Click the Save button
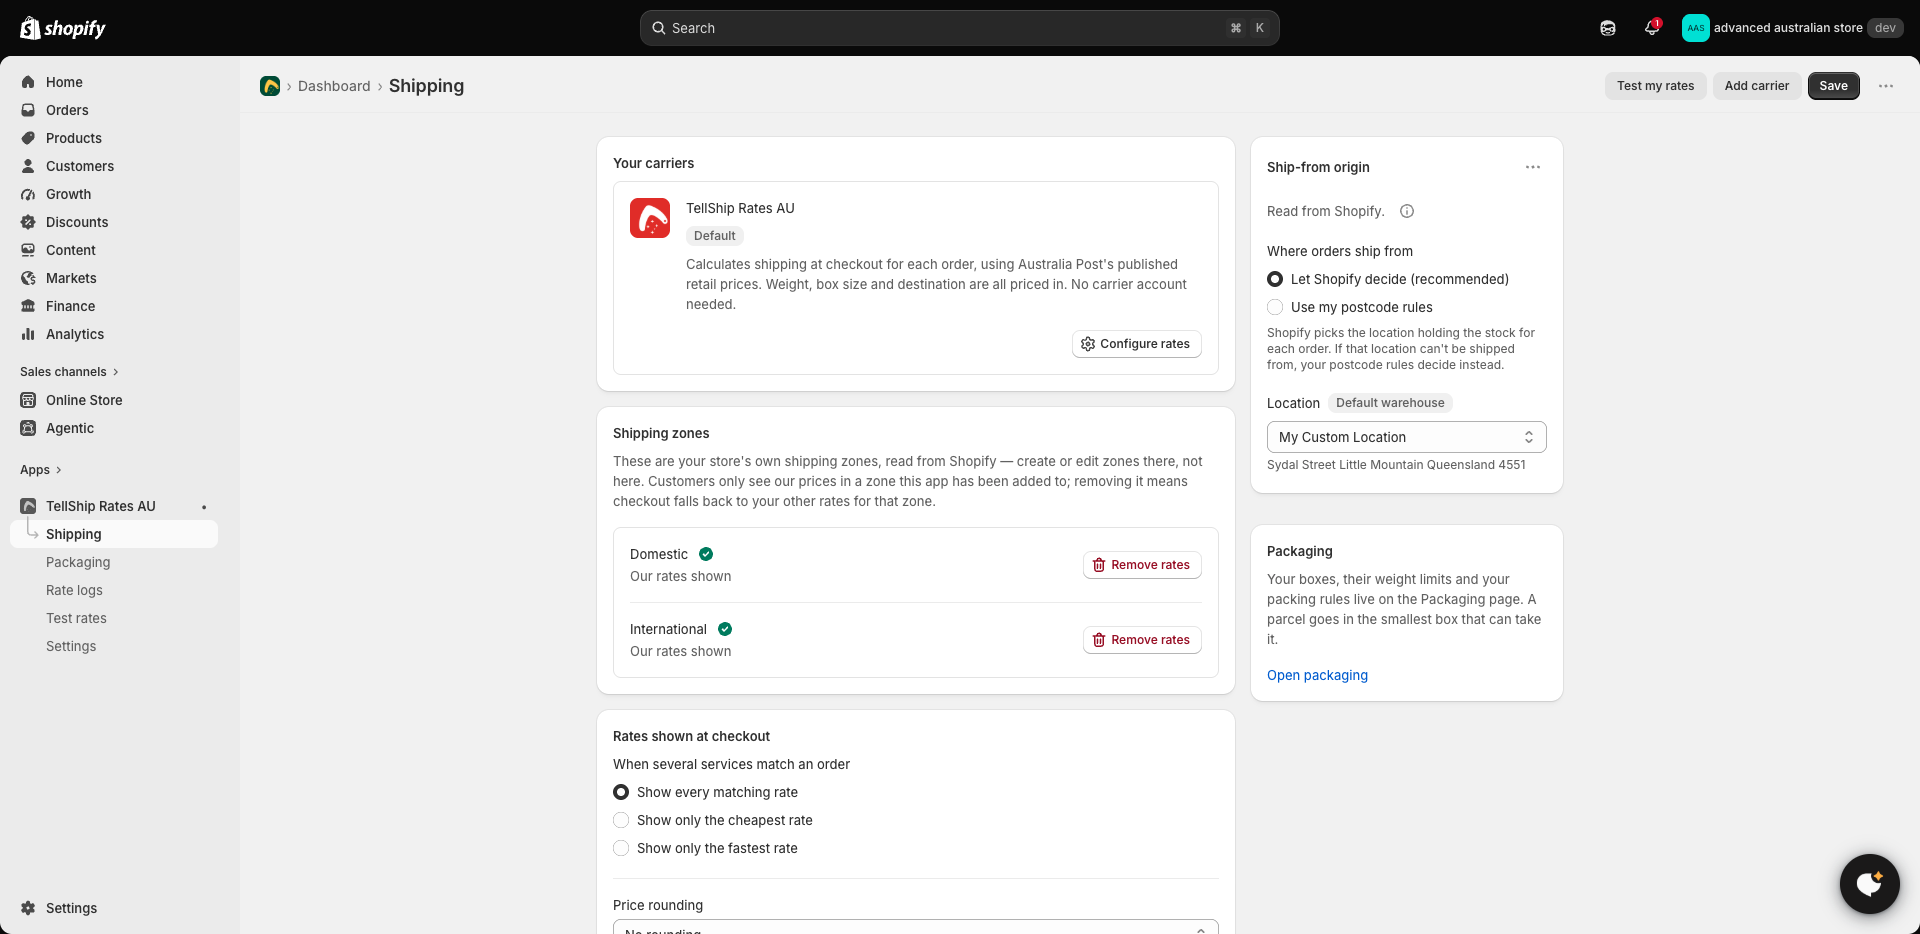This screenshot has width=1920, height=934. (1834, 86)
